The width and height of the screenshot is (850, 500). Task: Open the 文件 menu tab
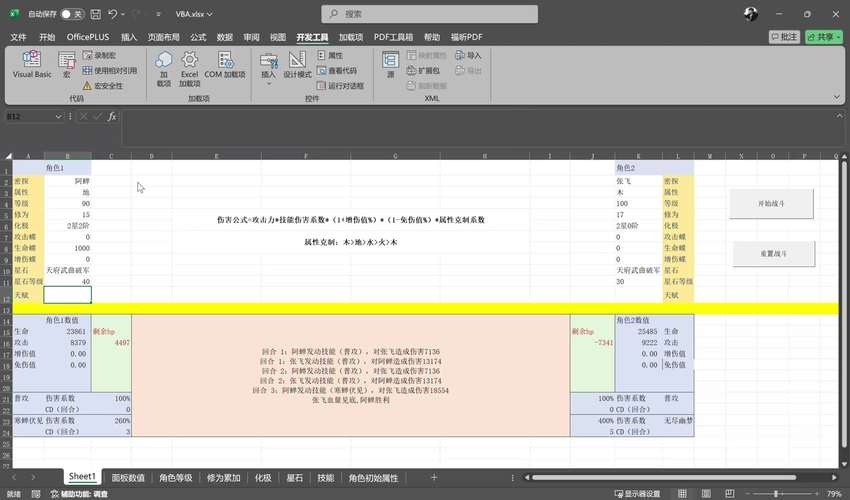coord(18,37)
